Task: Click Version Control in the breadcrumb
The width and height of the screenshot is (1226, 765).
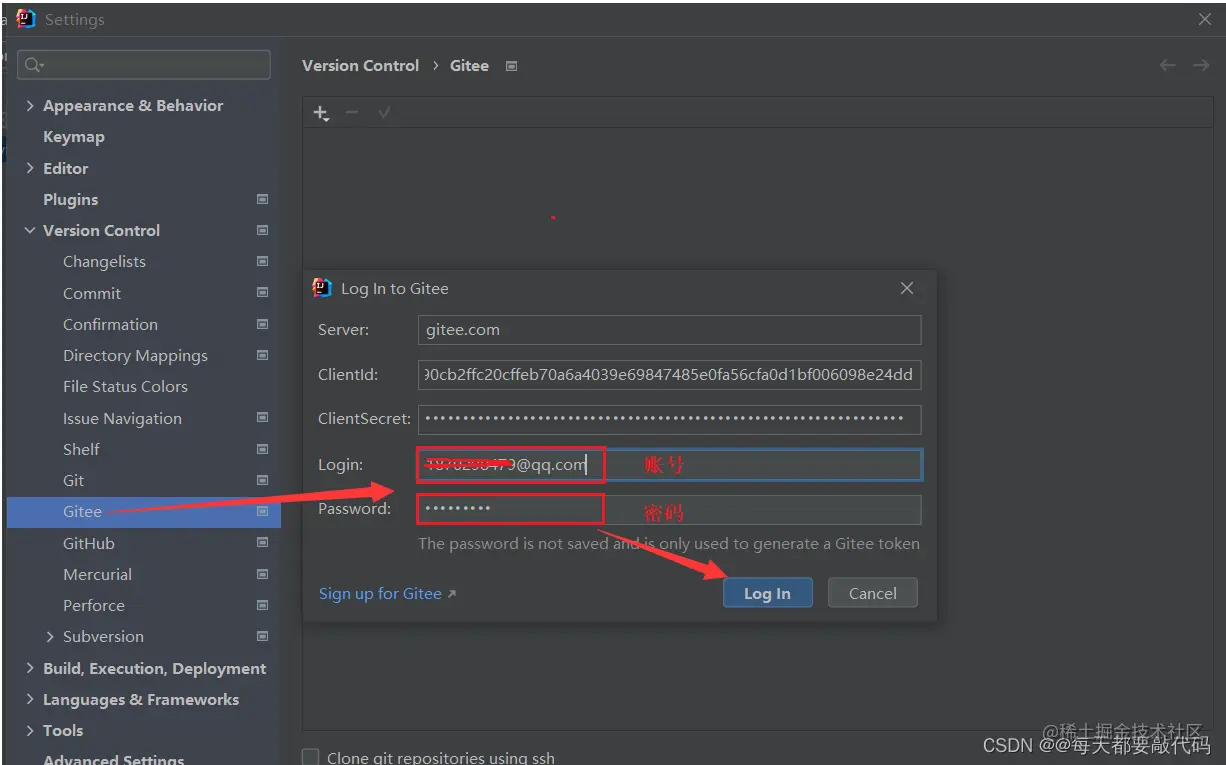Action: [360, 65]
